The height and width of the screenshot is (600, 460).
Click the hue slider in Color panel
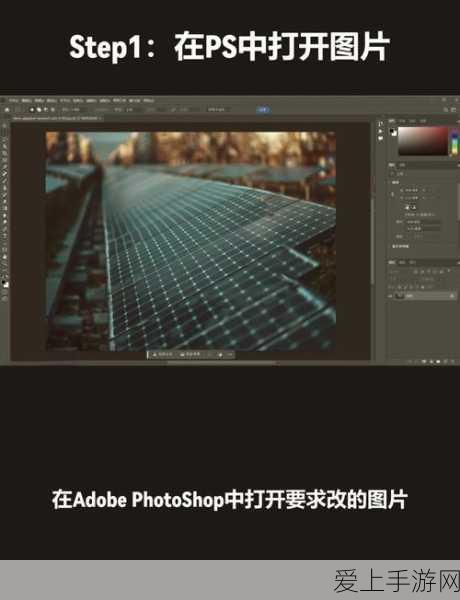point(455,142)
